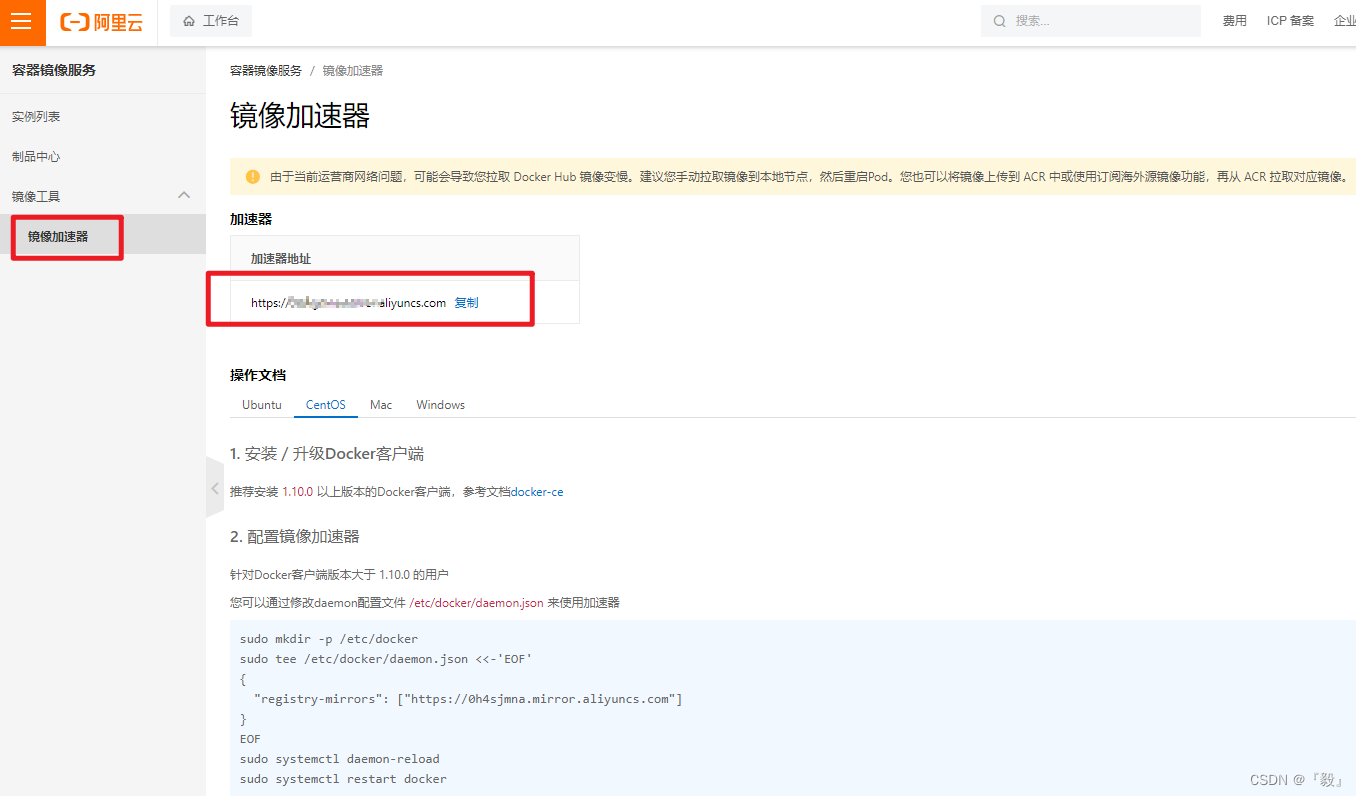Screen dimensions: 1356x796
Task: Click the 镜像加速器 page heading
Action: (x=300, y=116)
